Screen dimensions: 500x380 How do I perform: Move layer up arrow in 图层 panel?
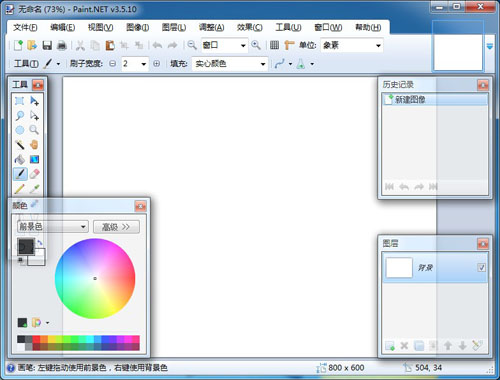tap(448, 346)
